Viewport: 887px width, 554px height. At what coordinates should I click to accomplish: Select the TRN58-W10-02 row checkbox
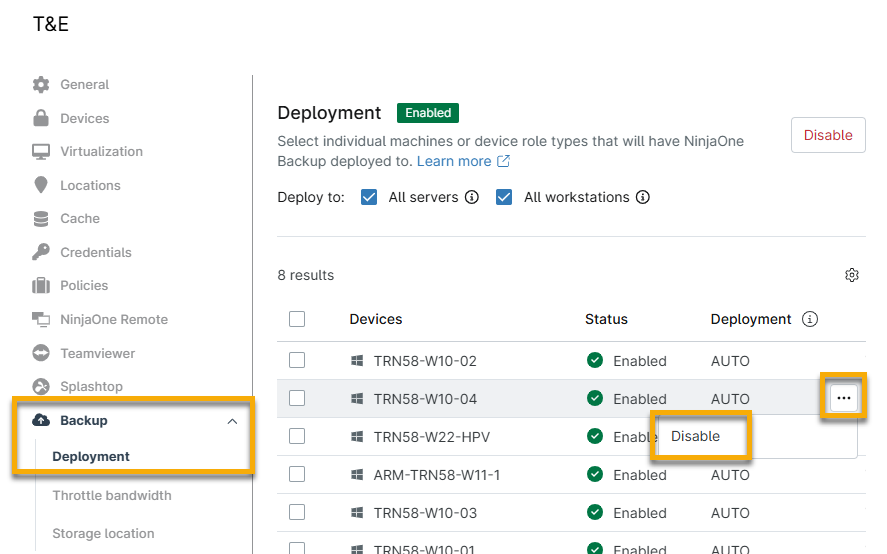[297, 361]
